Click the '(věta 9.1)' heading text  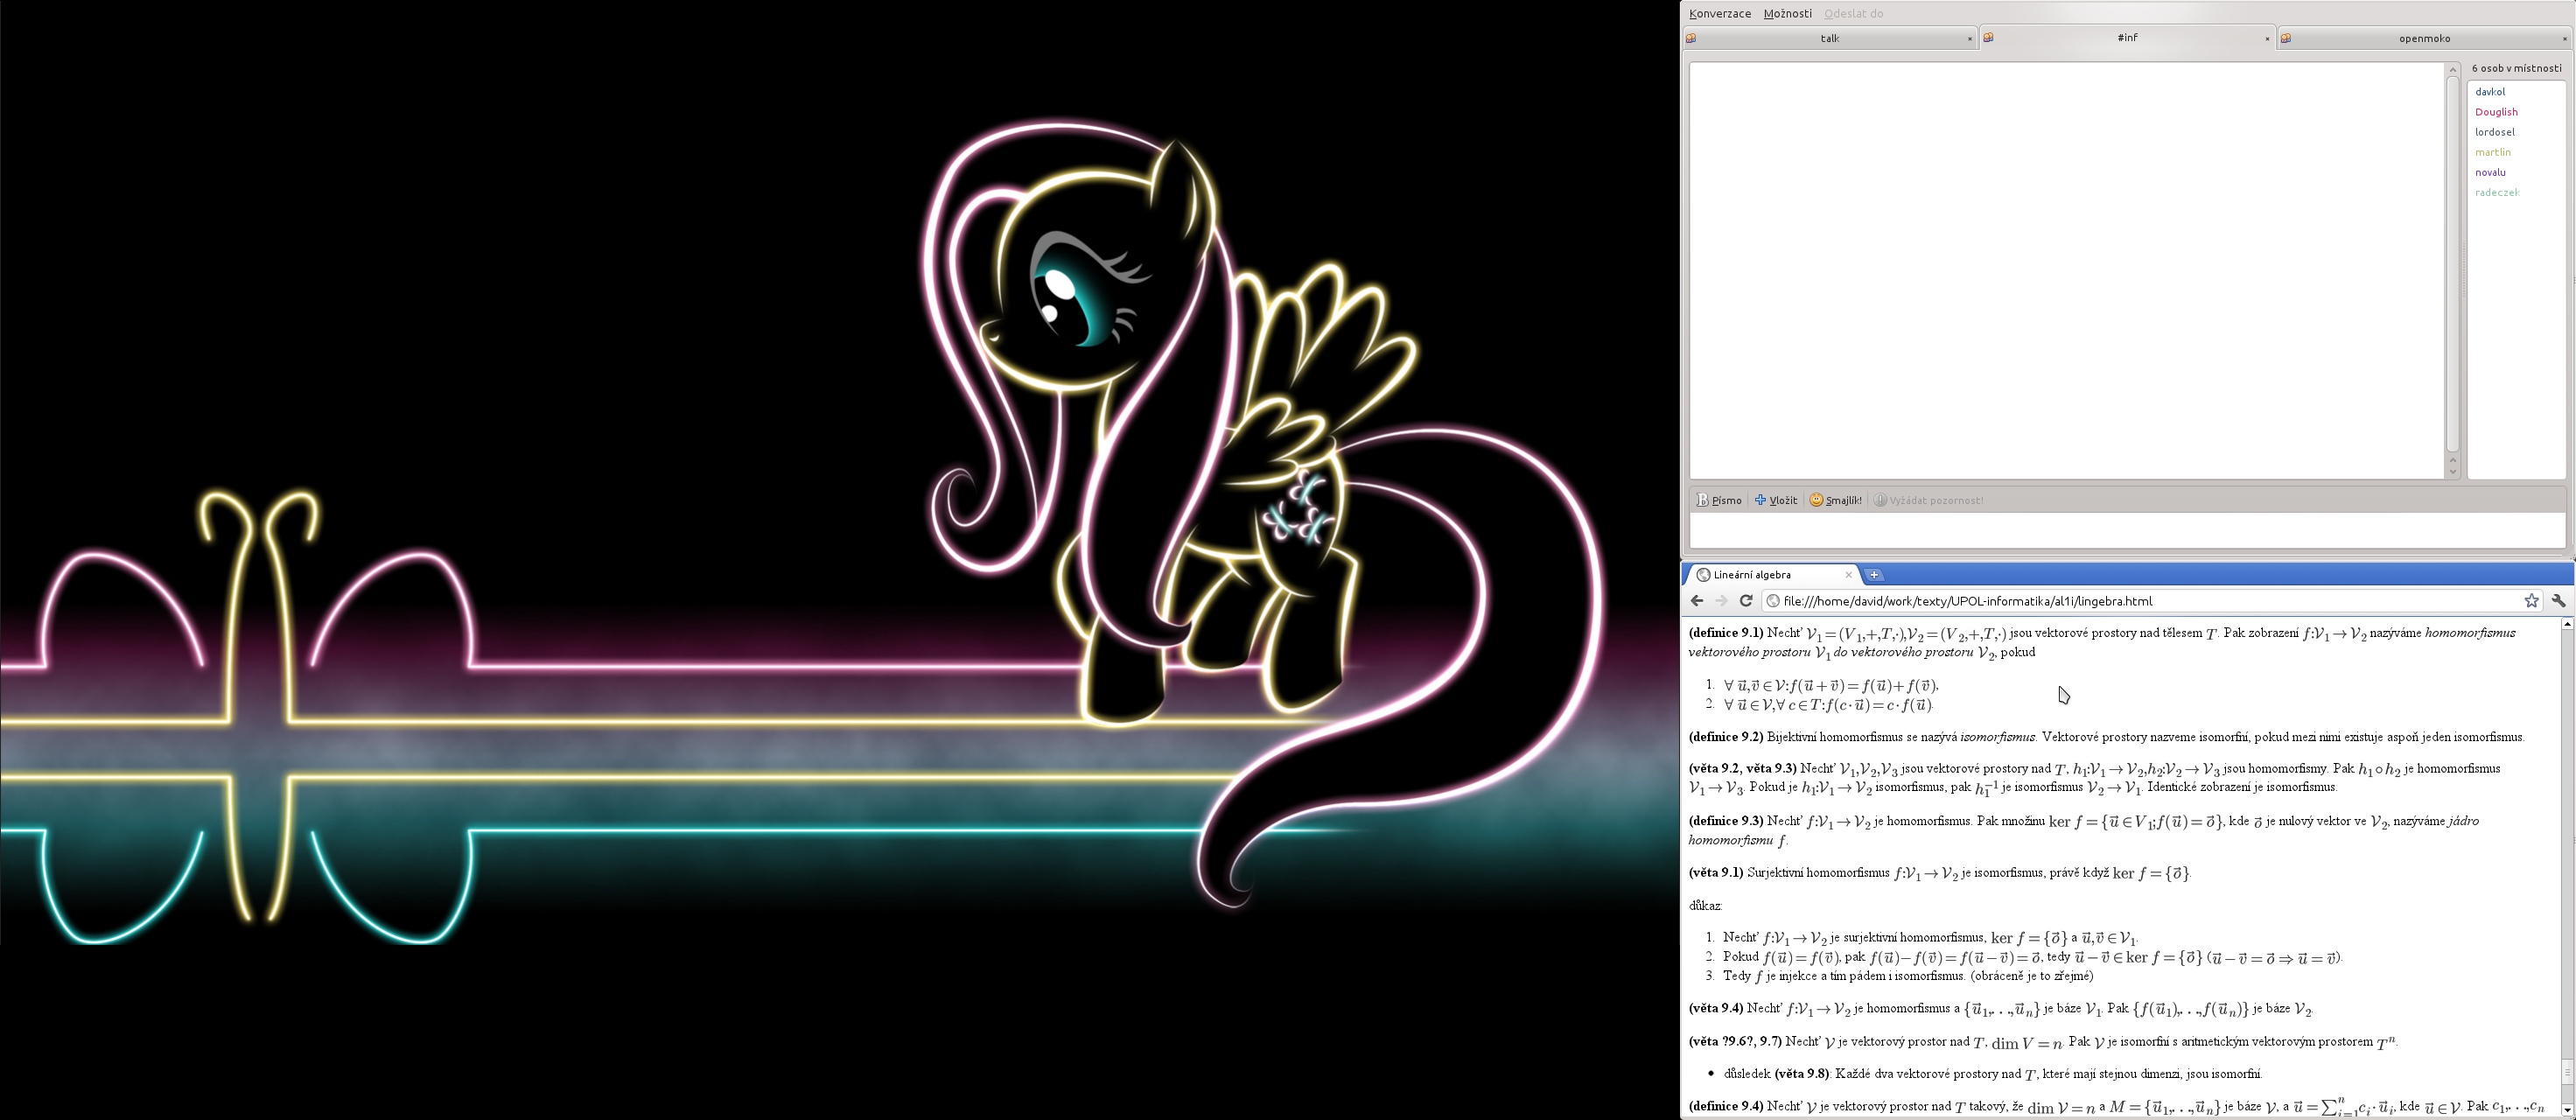pyautogui.click(x=1716, y=873)
